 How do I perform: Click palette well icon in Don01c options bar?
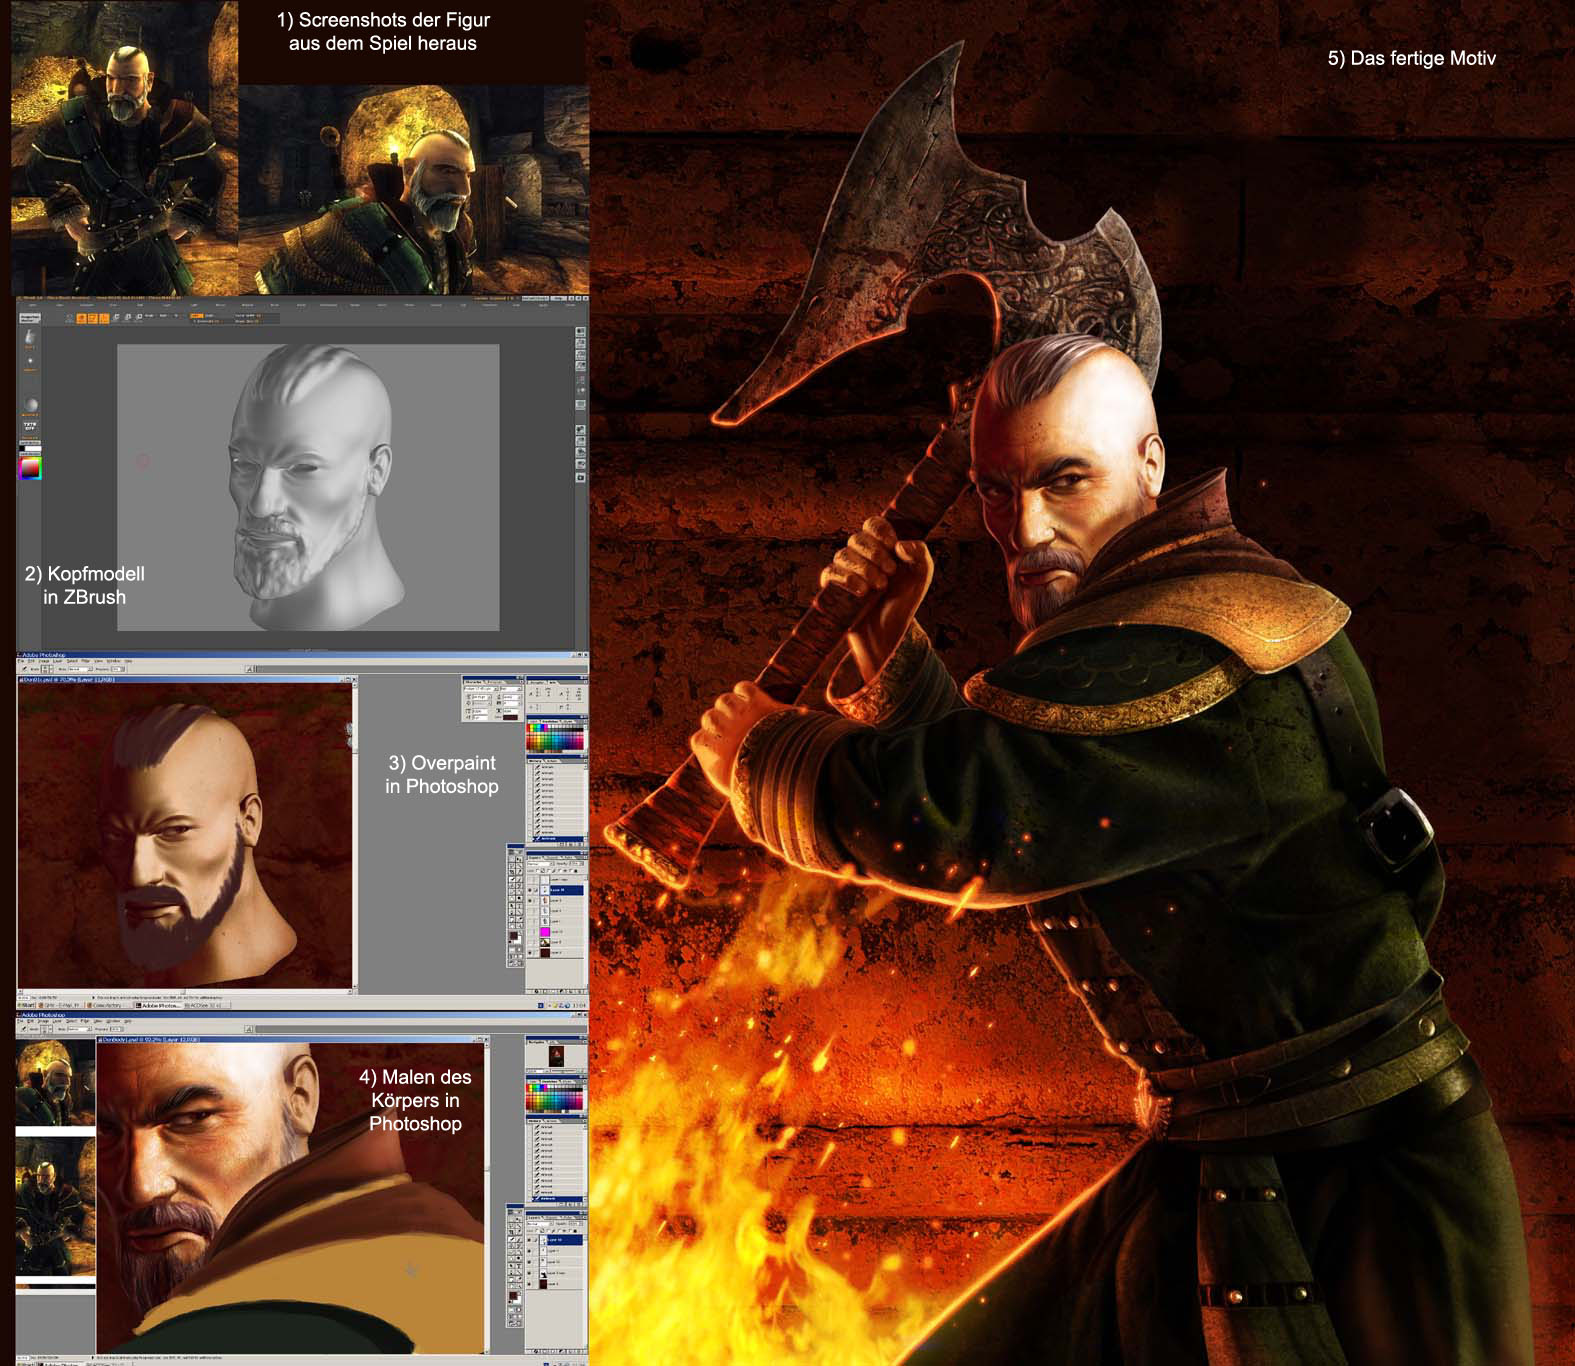pyautogui.click(x=249, y=669)
